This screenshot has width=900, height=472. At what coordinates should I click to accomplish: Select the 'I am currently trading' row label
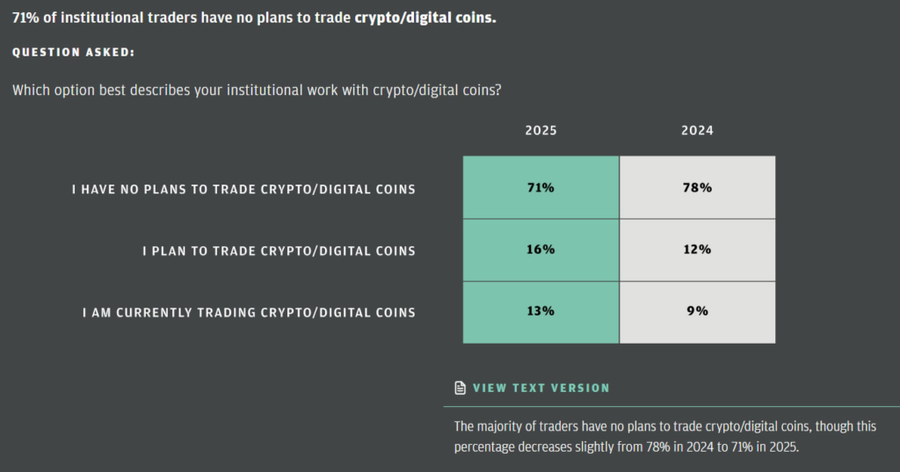[x=248, y=312]
